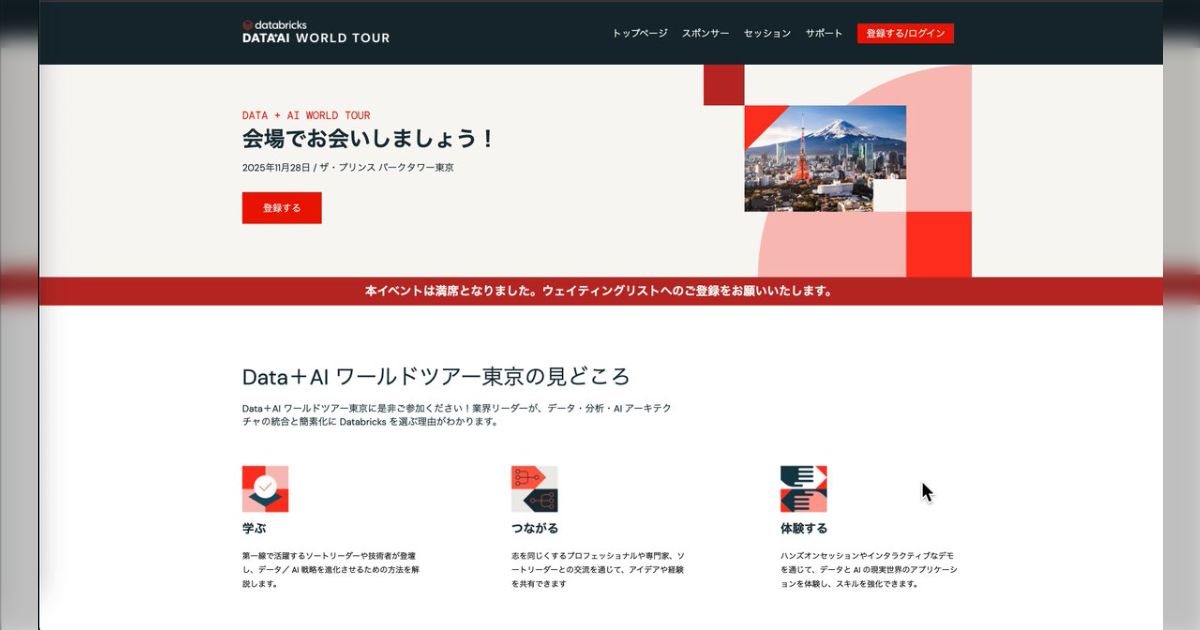This screenshot has width=1200, height=630.
Task: Open the トップページ menu item
Action: point(642,32)
